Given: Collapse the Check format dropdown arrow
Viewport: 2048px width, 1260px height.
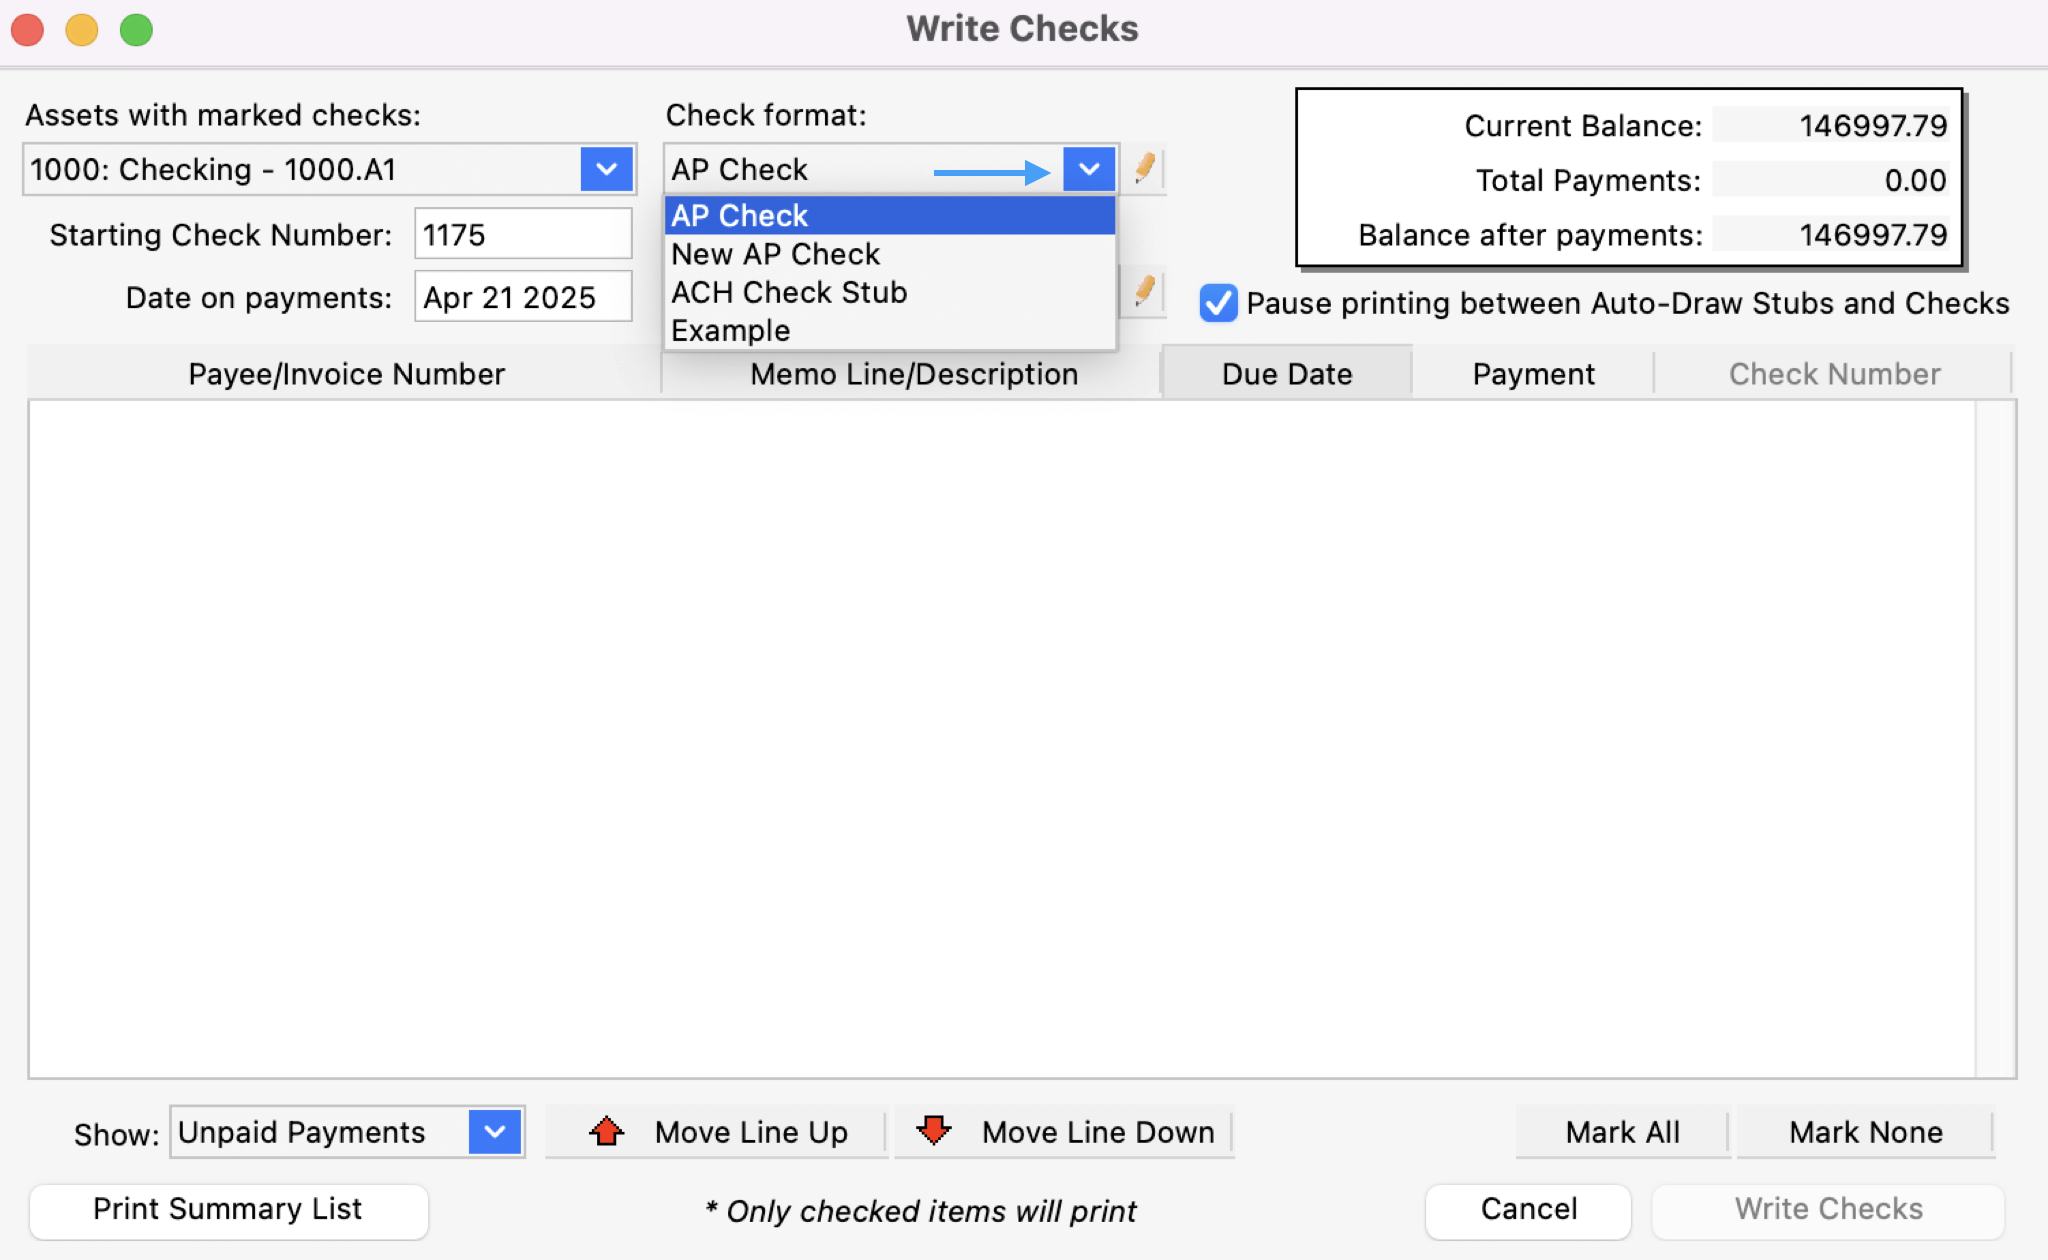Looking at the screenshot, I should point(1089,169).
